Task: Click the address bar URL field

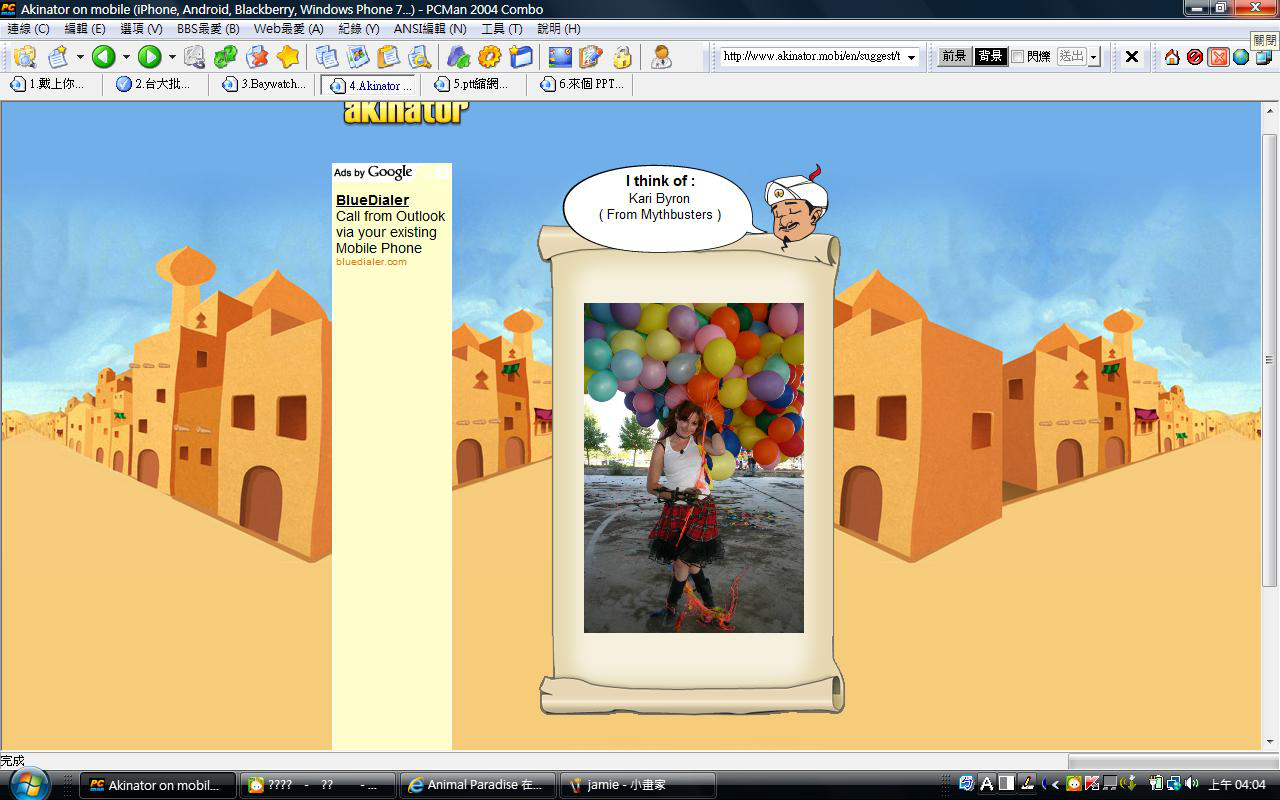Action: [x=811, y=56]
